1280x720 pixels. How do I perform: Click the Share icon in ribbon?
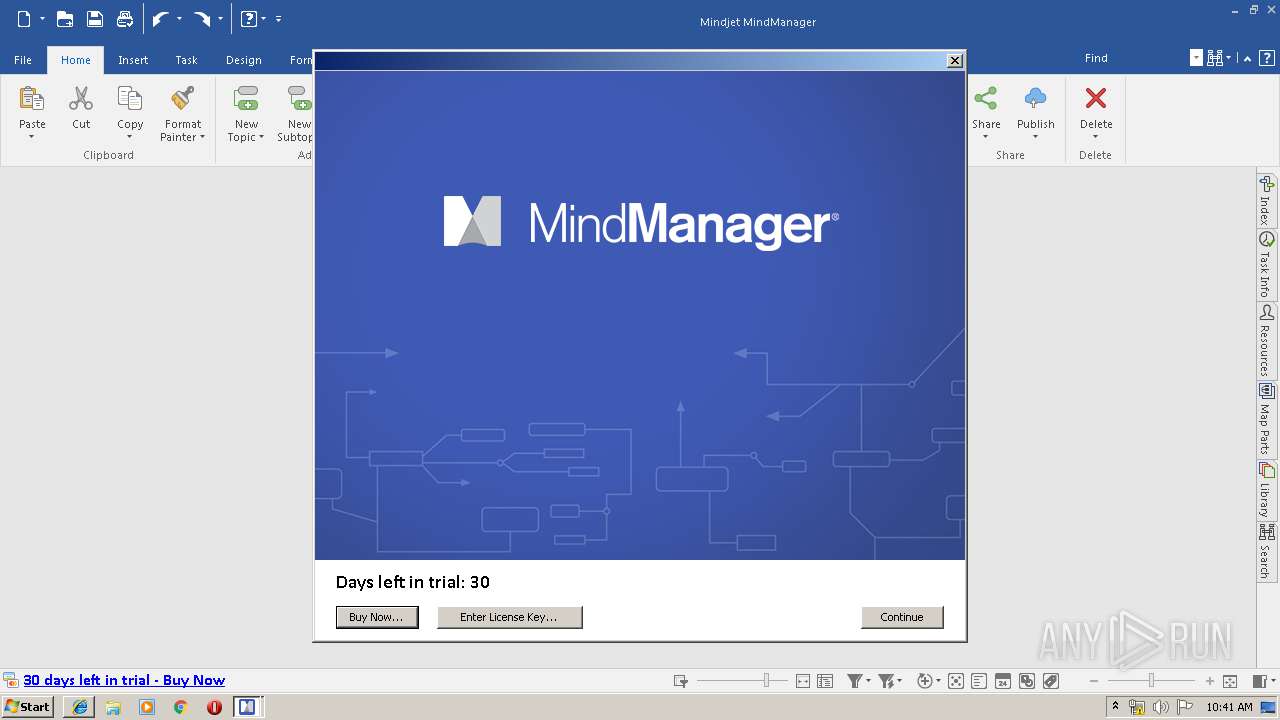click(x=986, y=98)
